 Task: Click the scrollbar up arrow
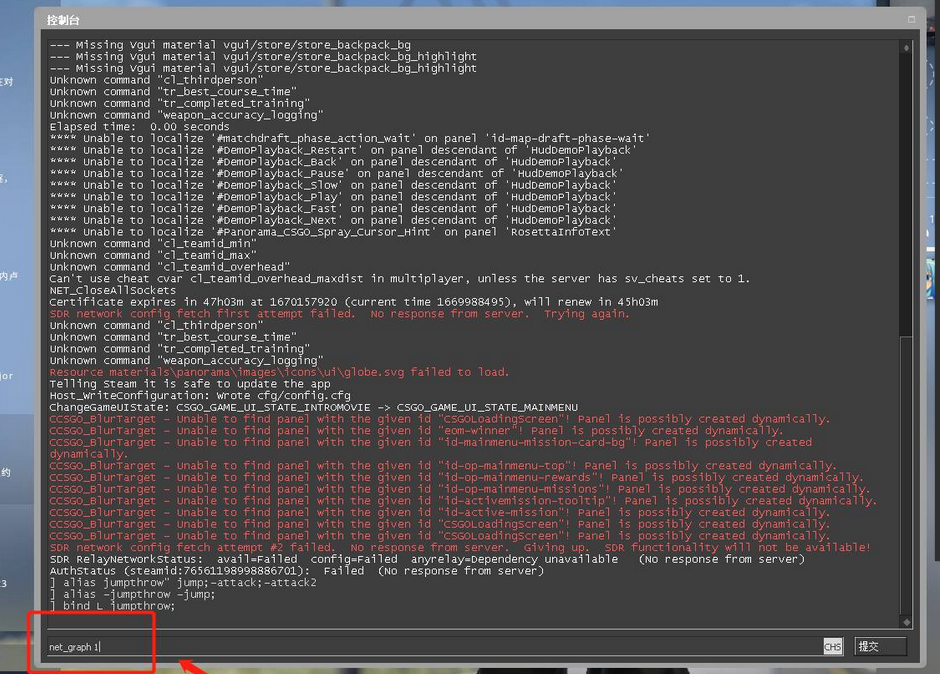906,46
